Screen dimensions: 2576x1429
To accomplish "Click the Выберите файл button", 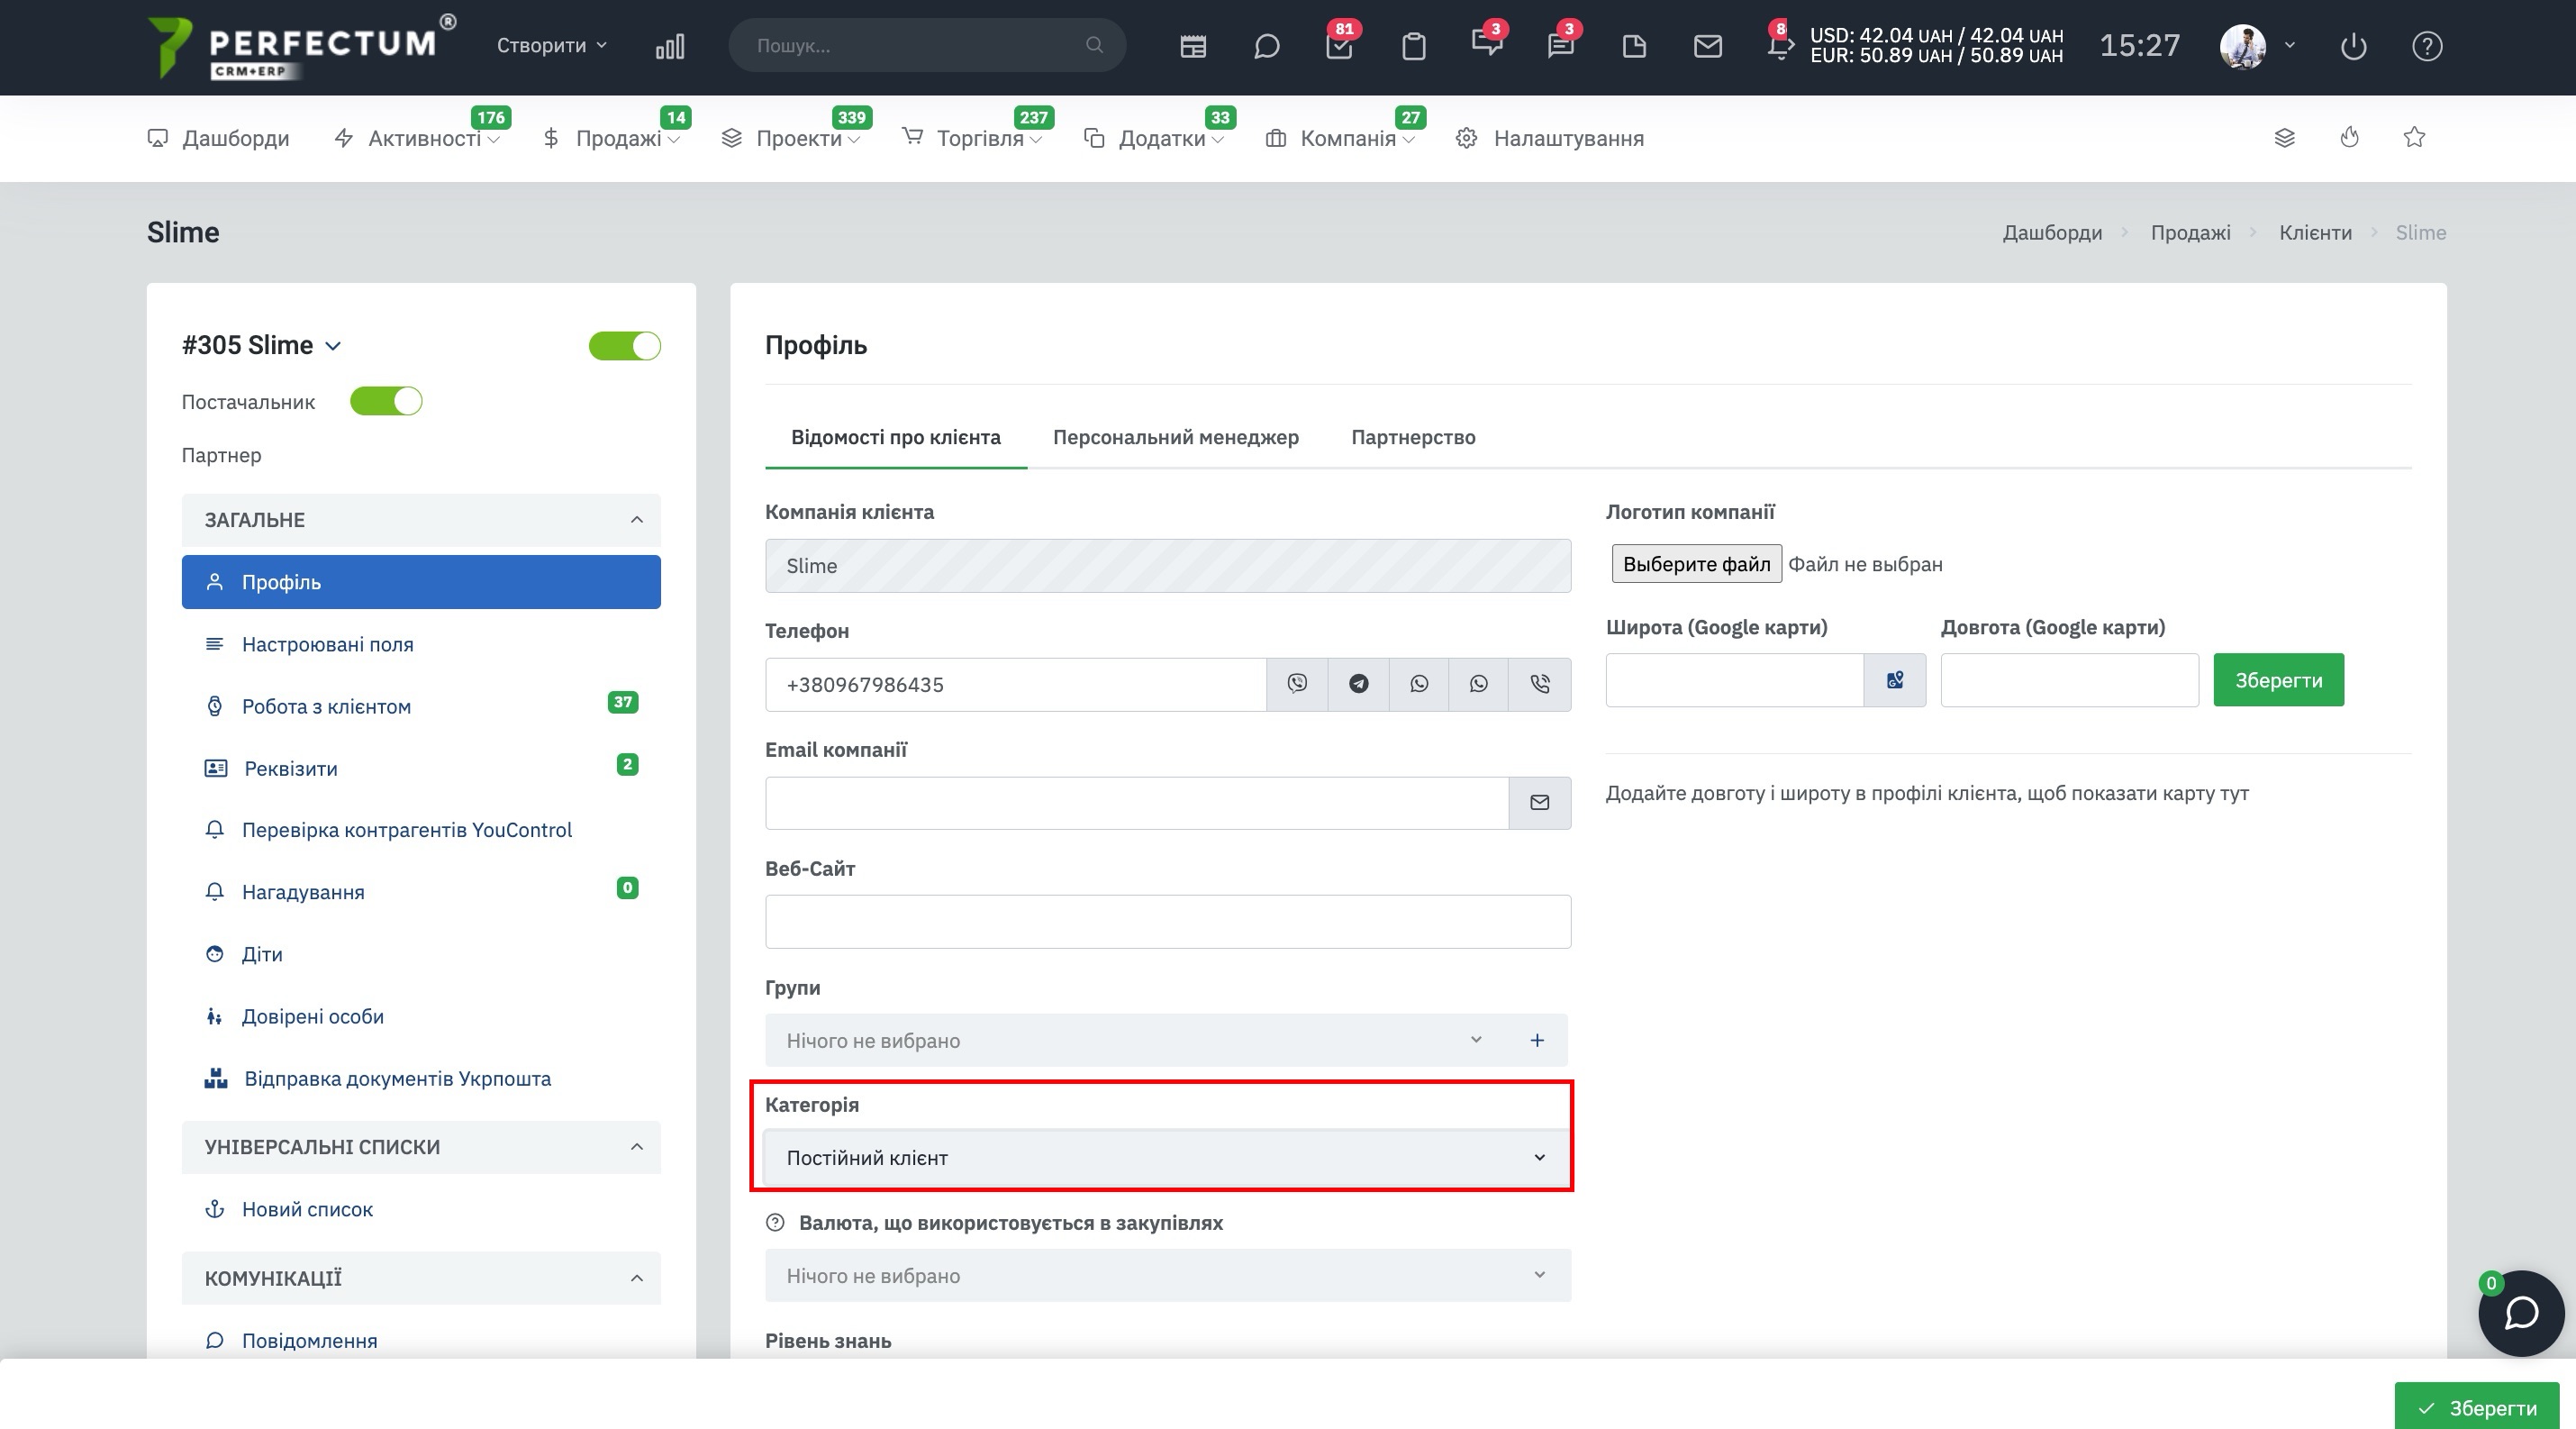I will [x=1696, y=564].
